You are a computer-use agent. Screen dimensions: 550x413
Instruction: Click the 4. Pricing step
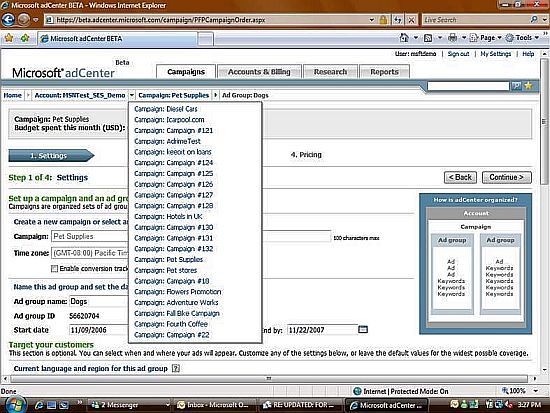tap(306, 155)
